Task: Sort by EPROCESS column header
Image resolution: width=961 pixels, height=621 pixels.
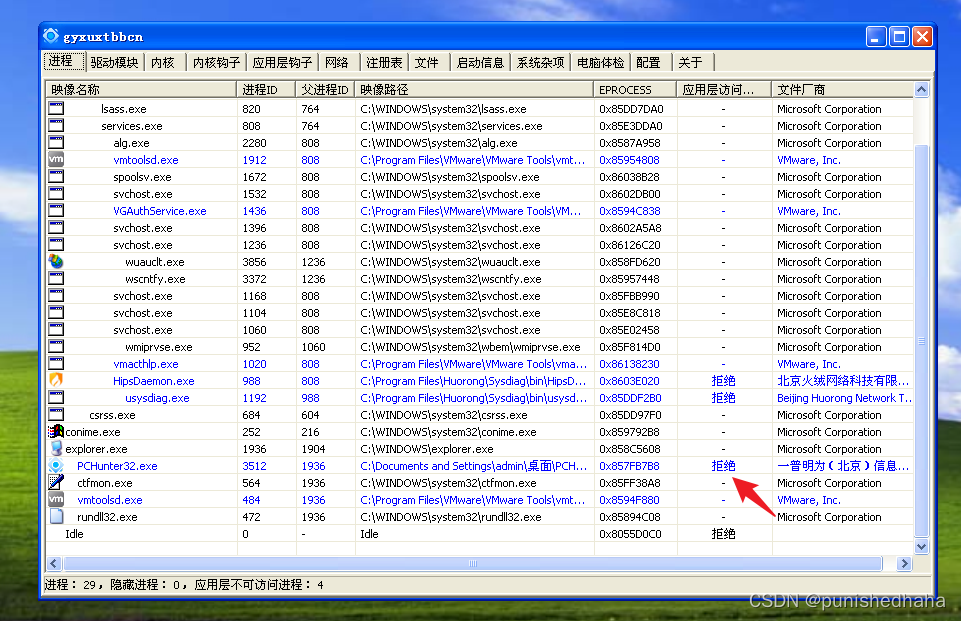Action: coord(636,90)
